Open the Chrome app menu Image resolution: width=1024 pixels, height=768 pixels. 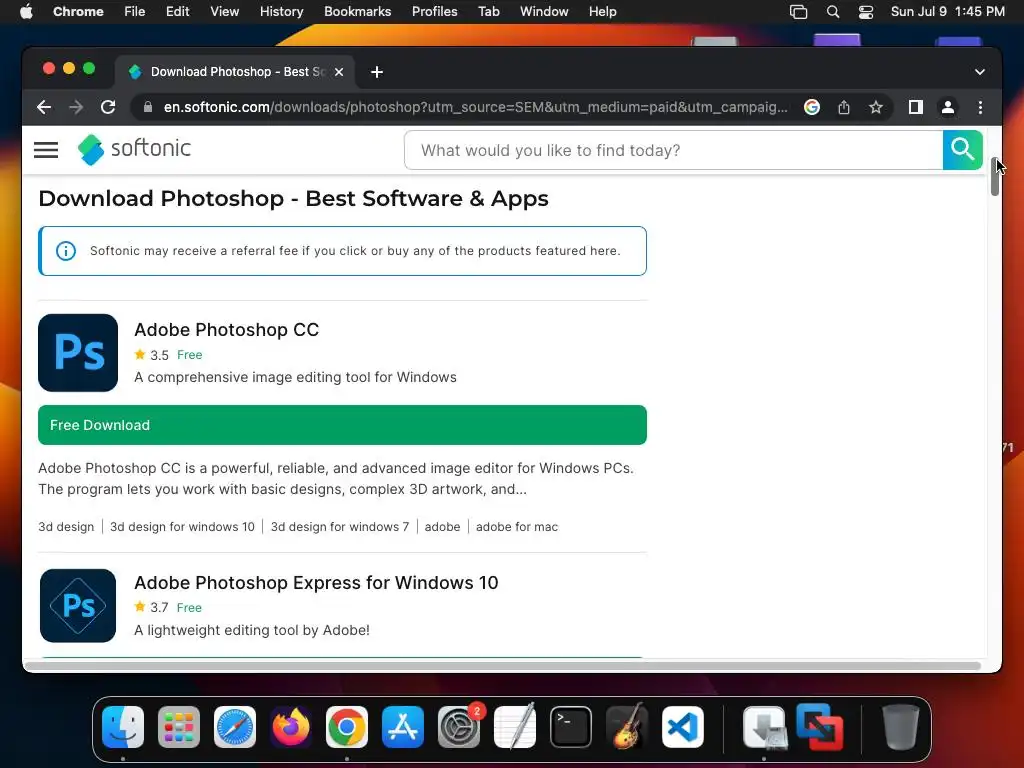[78, 11]
